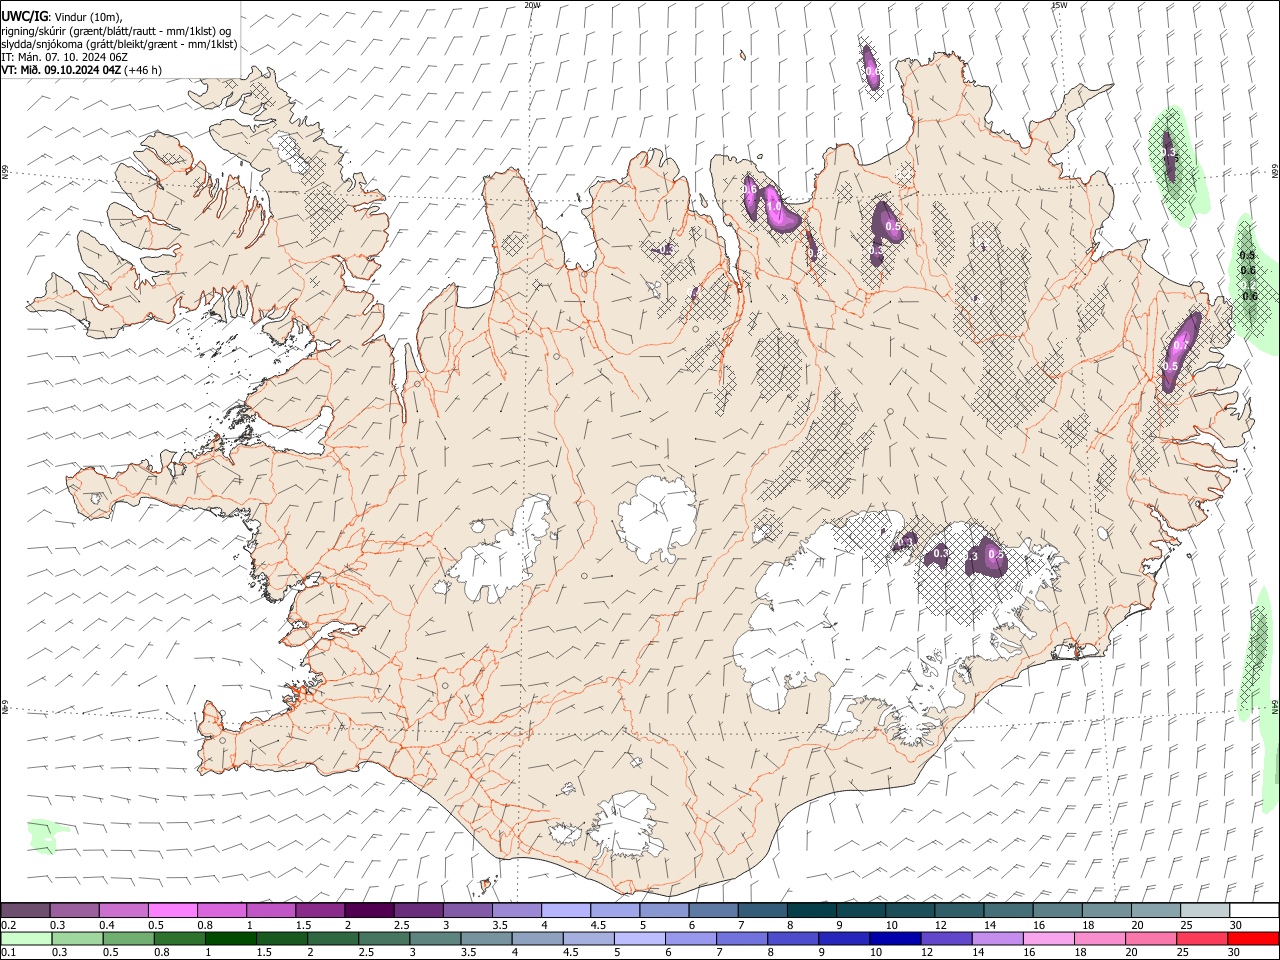This screenshot has width=1280, height=960.
Task: Pick the upper legend swatch between 18 and 20
Action: pyautogui.click(x=1105, y=910)
